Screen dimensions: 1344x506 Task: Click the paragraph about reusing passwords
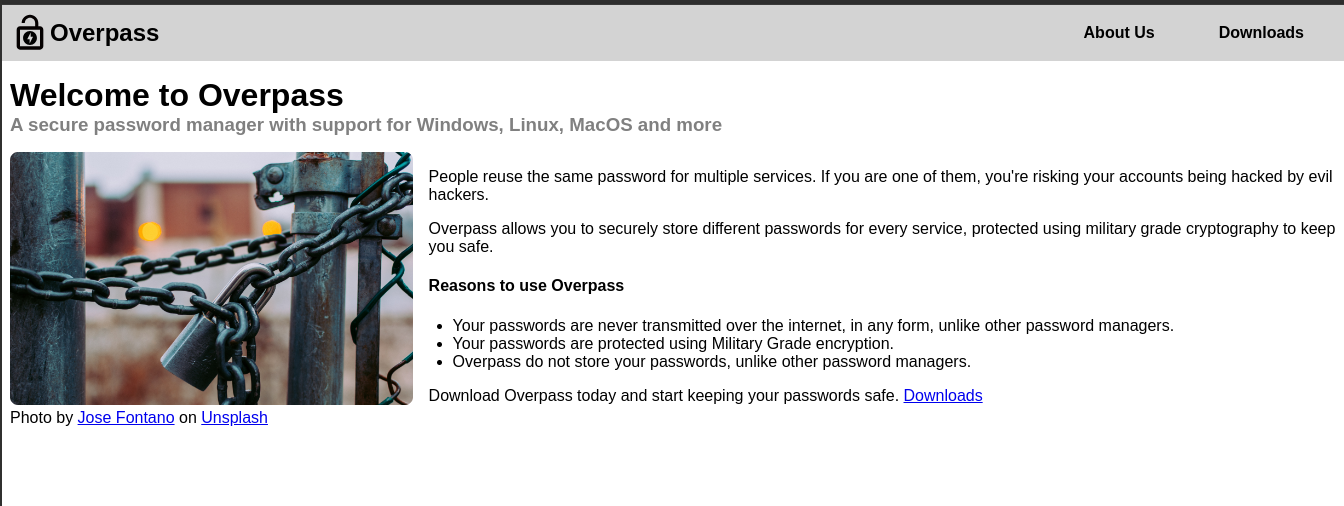coord(881,186)
